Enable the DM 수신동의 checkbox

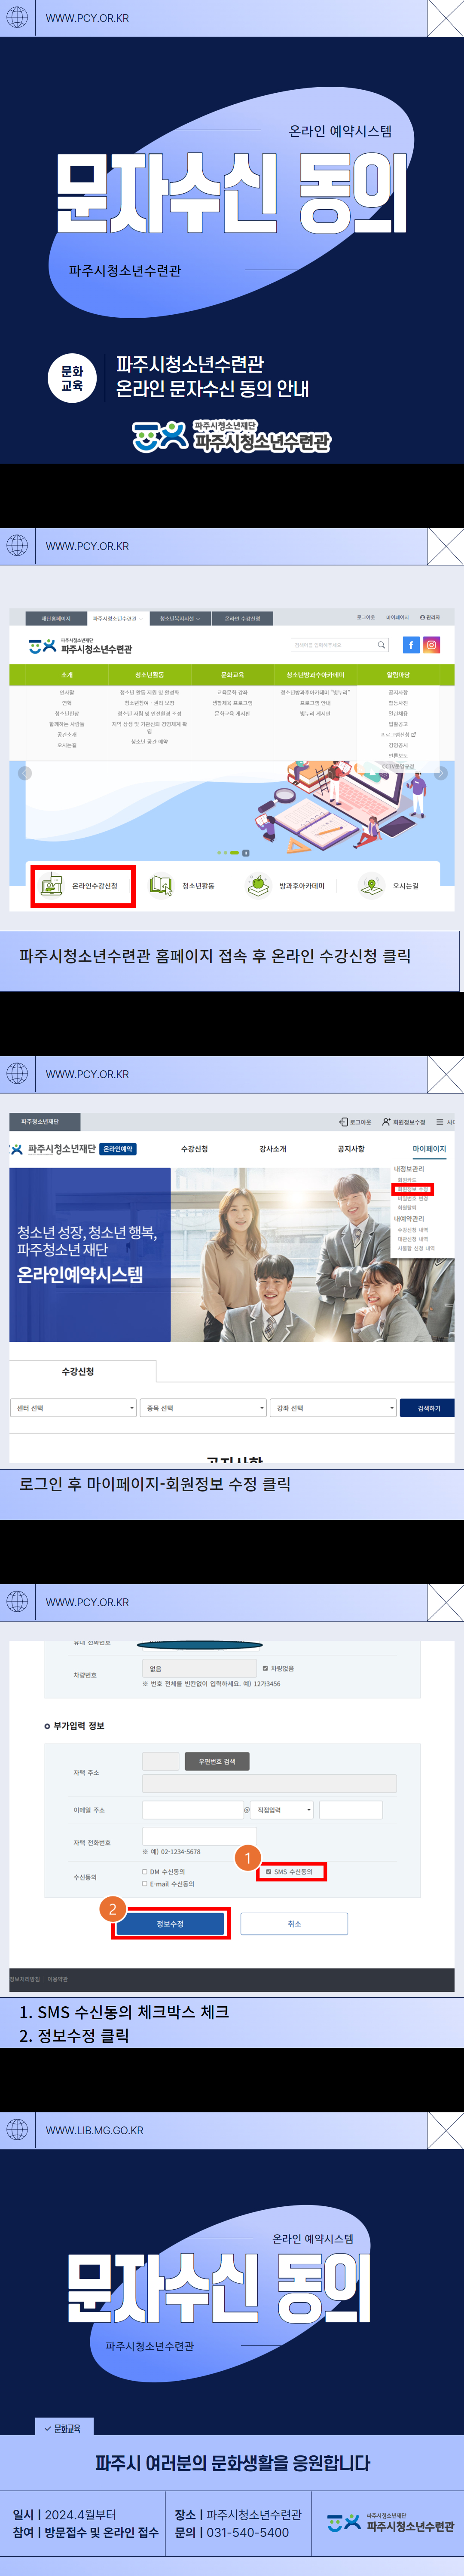pos(145,1871)
